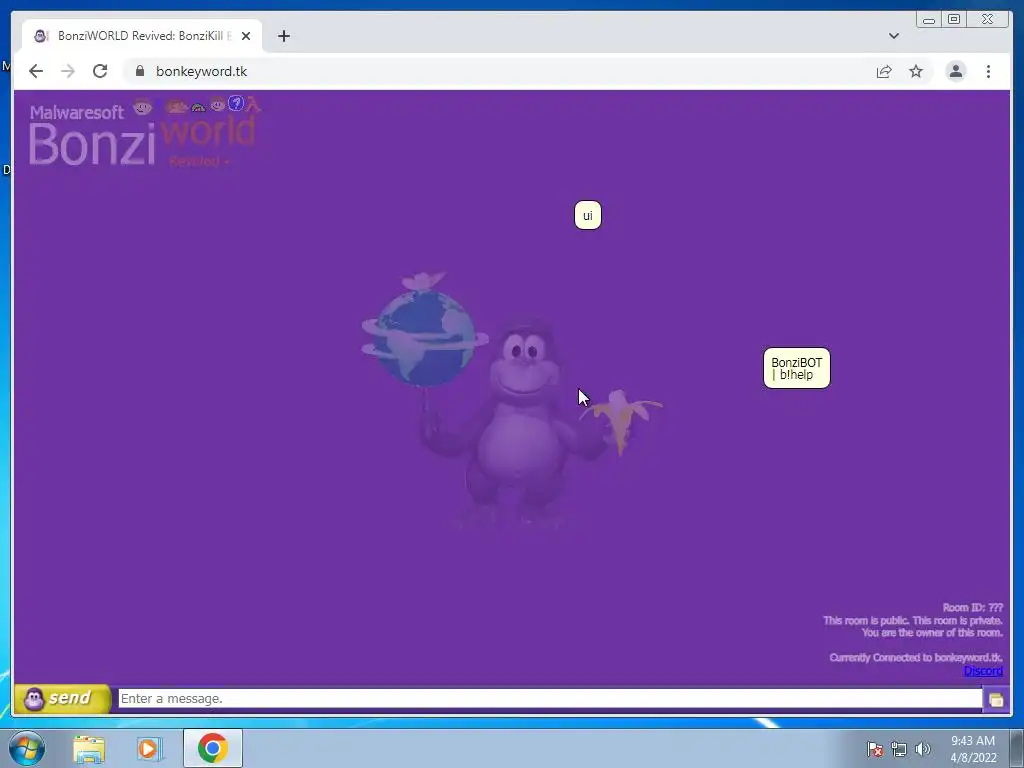Reload the bonkeyword.tk page
Viewport: 1024px width, 768px height.
point(100,71)
